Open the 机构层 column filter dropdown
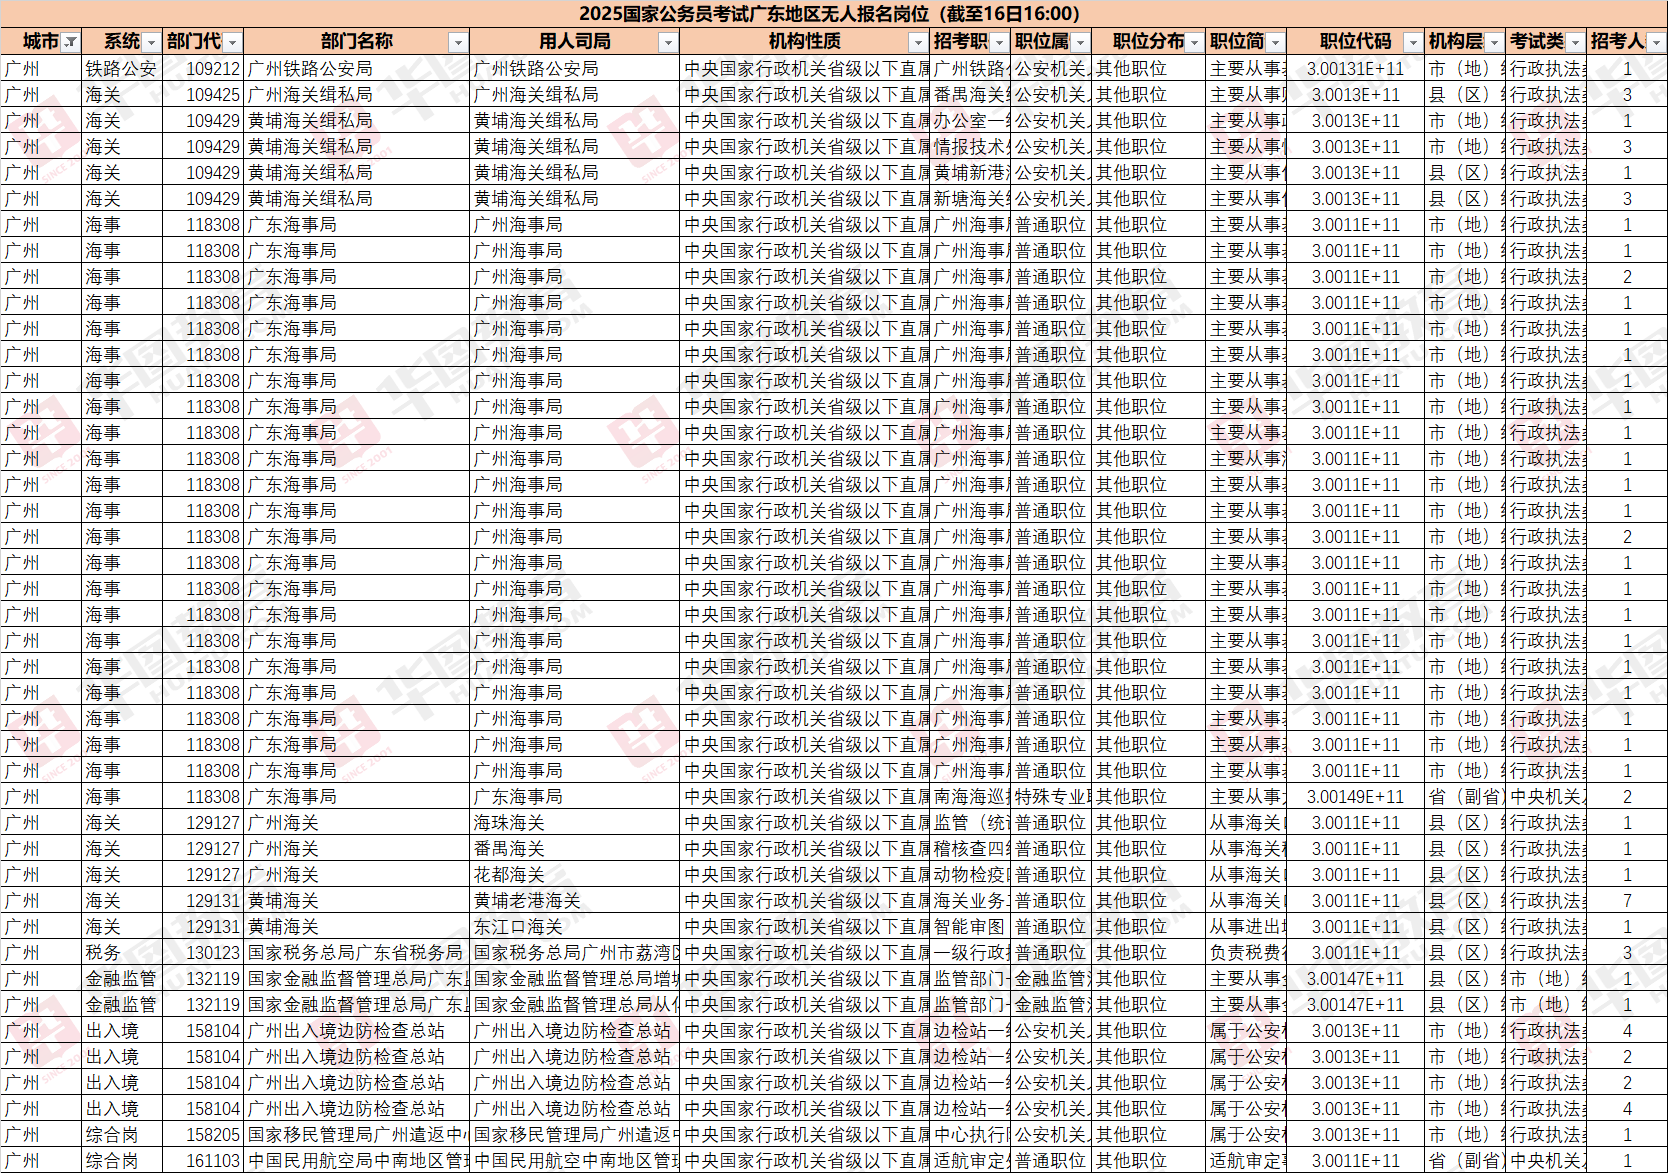The height and width of the screenshot is (1173, 1668). (1494, 42)
